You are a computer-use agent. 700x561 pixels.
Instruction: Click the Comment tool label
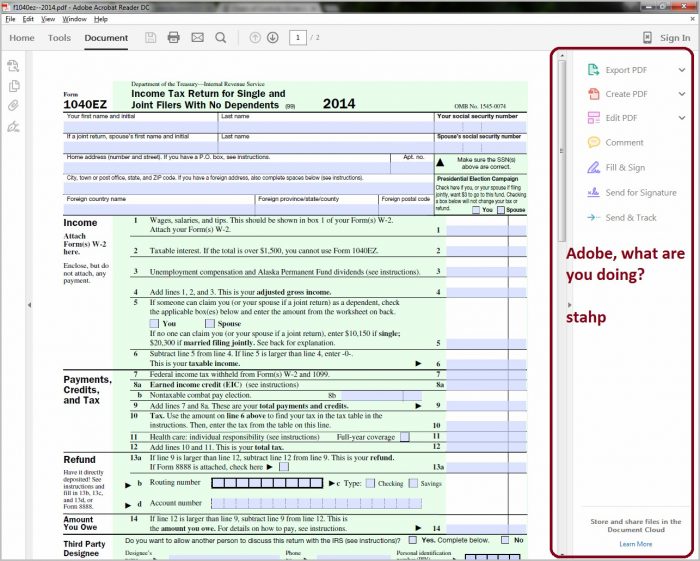(x=624, y=142)
